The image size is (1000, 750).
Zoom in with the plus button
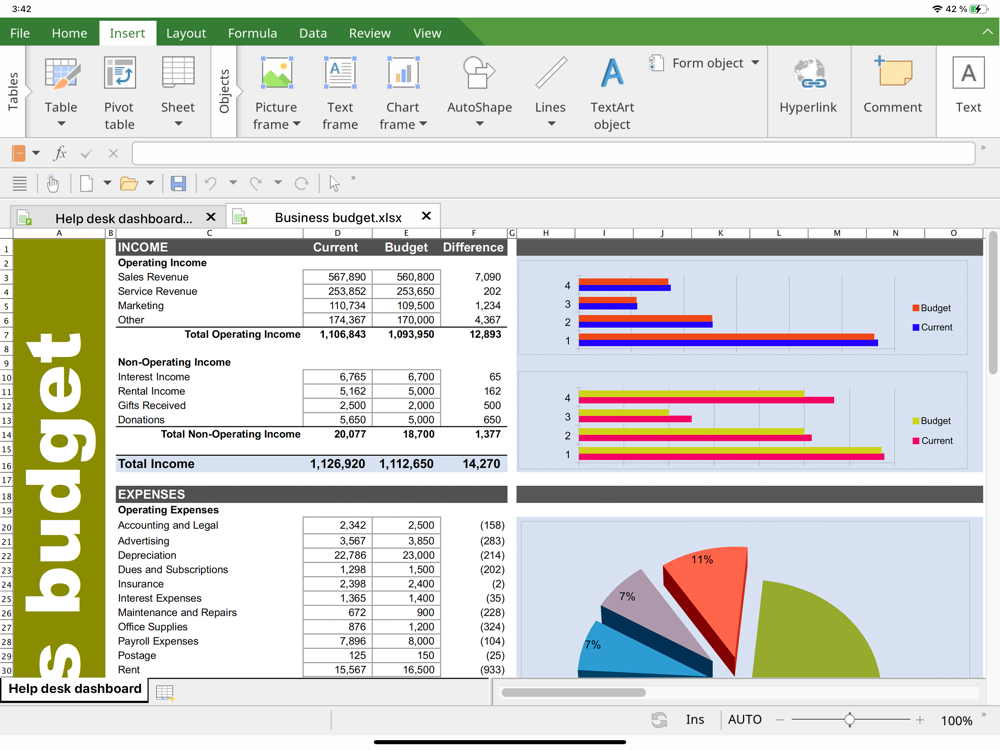(x=920, y=720)
